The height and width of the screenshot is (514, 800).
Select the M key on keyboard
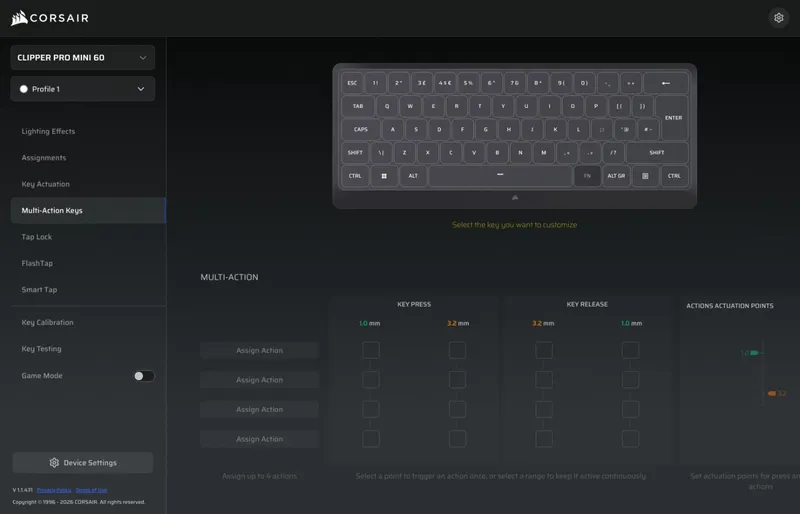(544, 153)
